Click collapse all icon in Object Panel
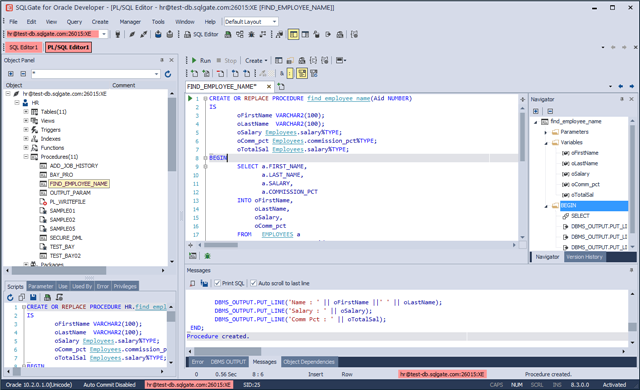The width and height of the screenshot is (640, 390). [x=23, y=74]
